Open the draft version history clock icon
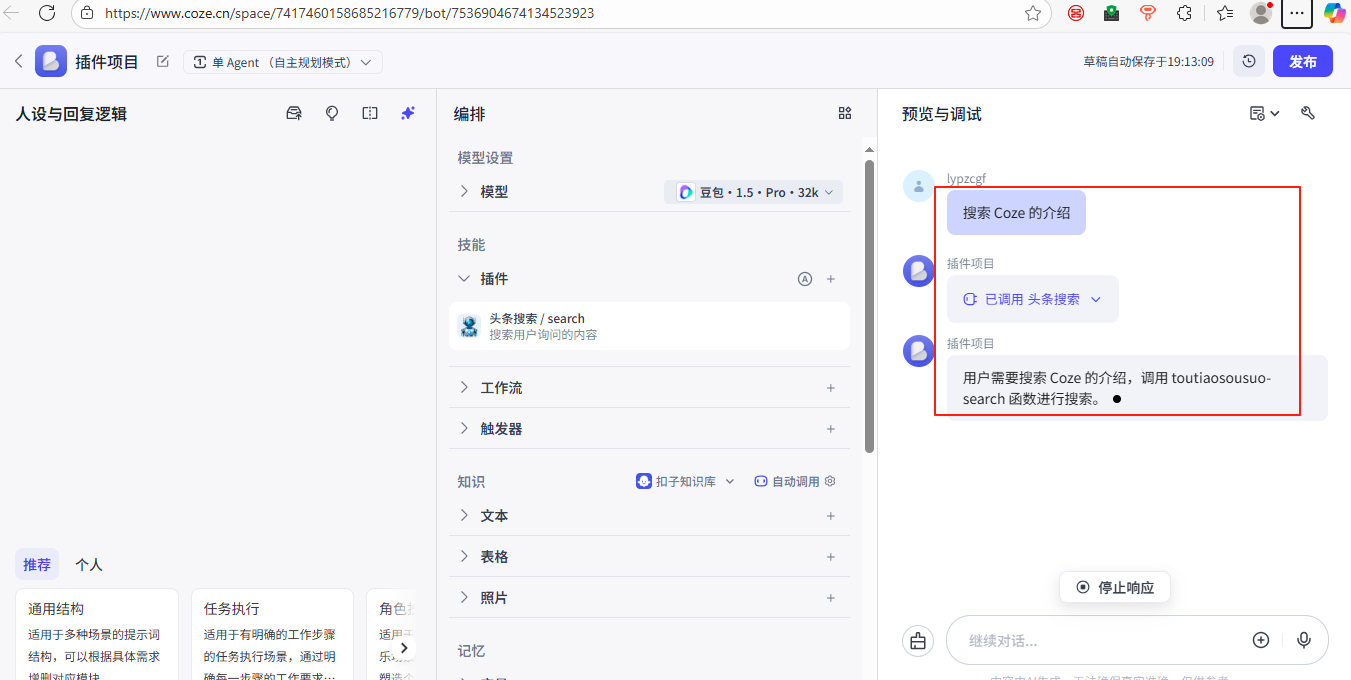This screenshot has height=680, width=1351. [x=1249, y=62]
